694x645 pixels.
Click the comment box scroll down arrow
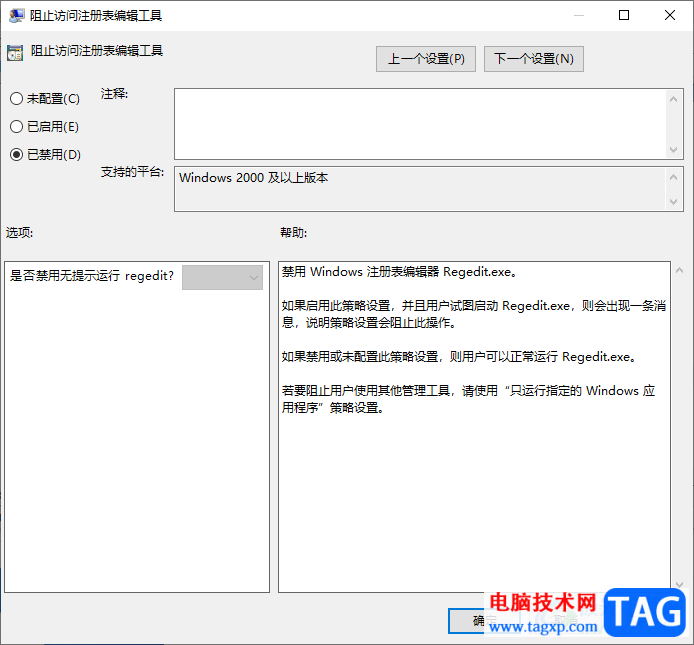tap(673, 150)
